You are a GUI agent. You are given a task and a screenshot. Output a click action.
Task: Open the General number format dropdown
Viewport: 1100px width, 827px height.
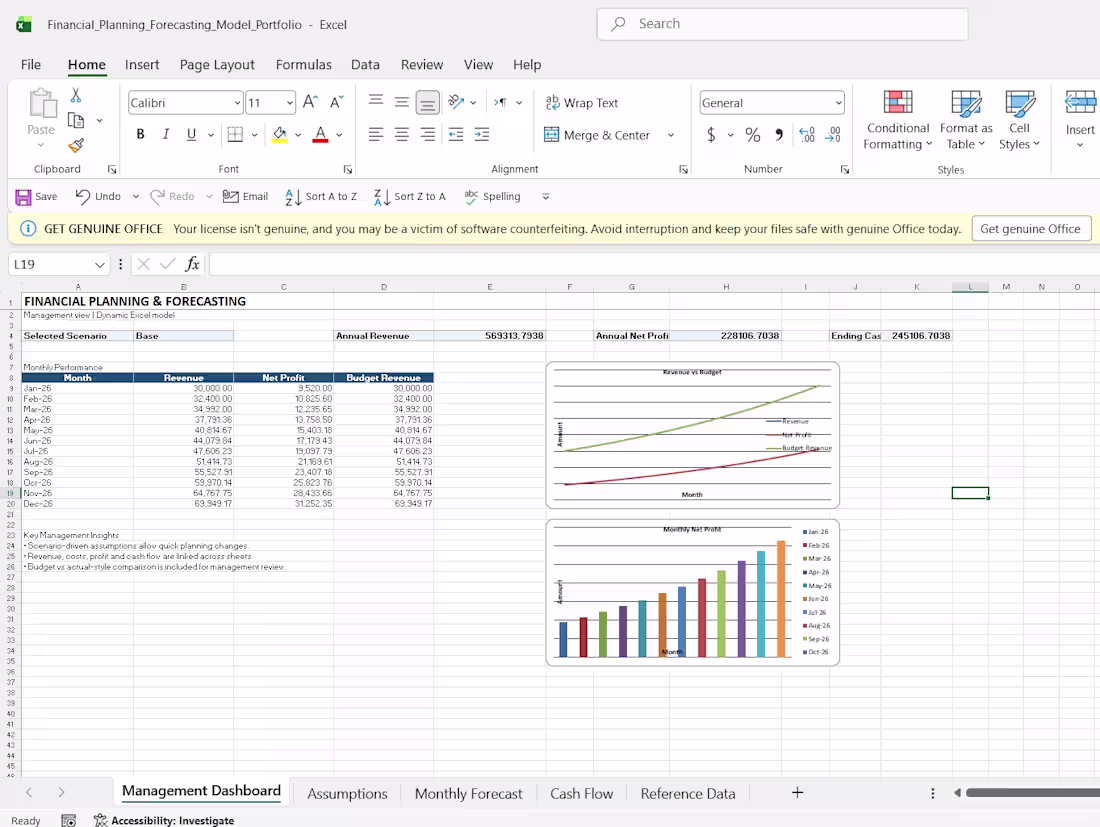(838, 103)
